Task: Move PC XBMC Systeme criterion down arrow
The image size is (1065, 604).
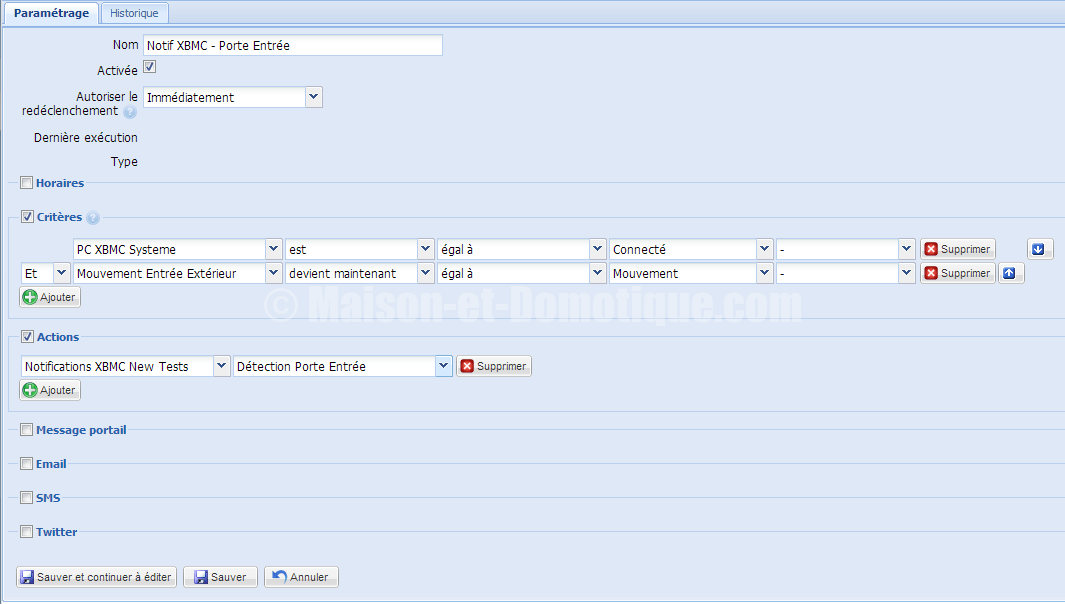Action: 1039,249
